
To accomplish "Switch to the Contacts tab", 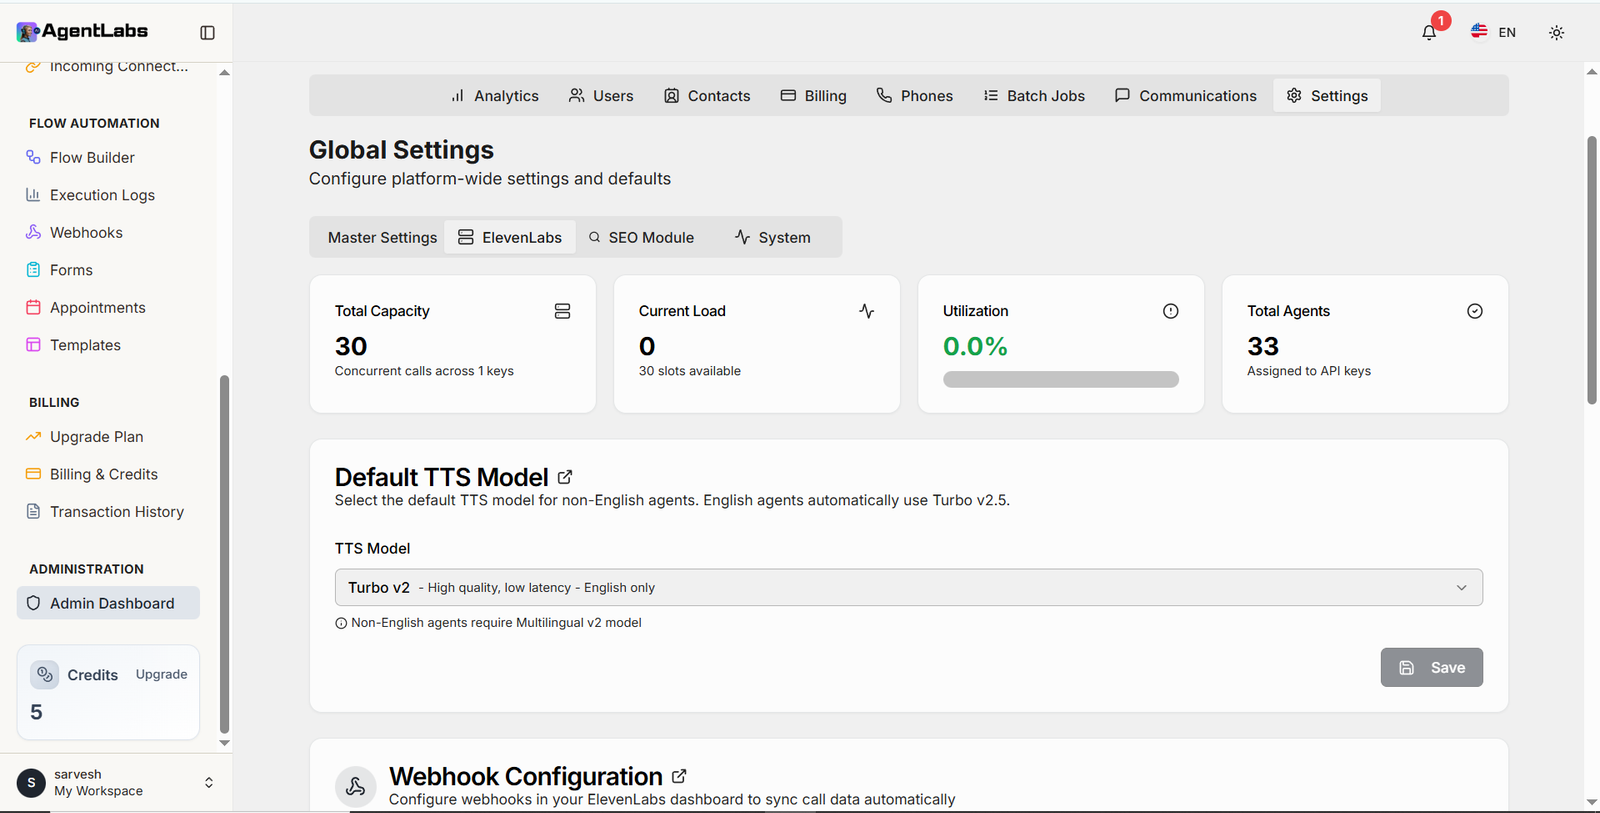I will pyautogui.click(x=707, y=96).
